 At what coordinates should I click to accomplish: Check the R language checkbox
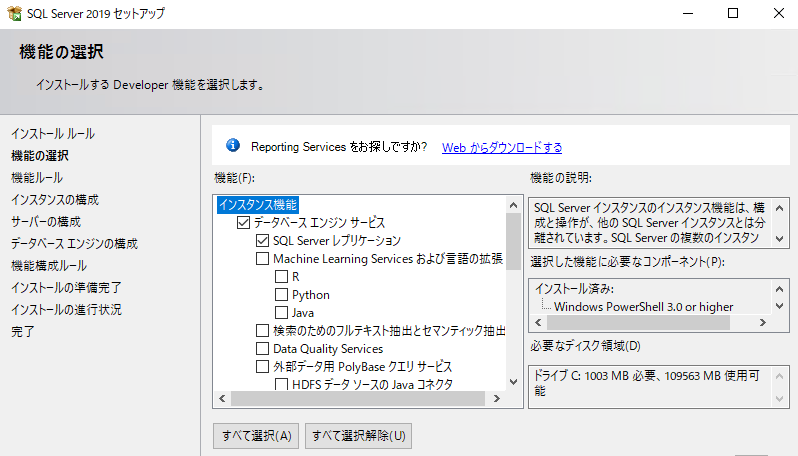point(281,276)
